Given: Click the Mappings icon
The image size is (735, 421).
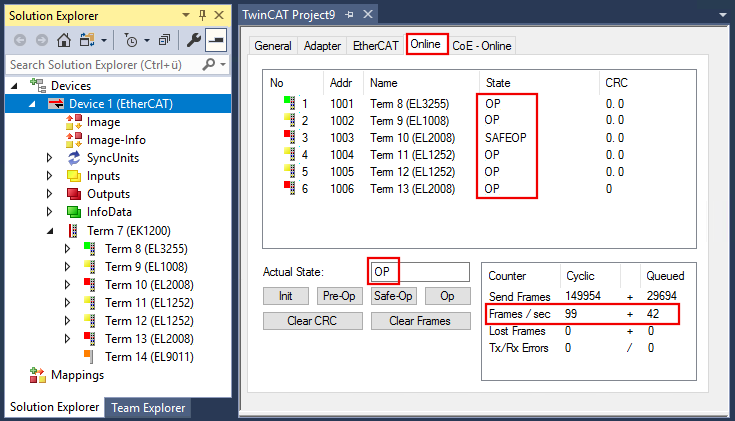Looking at the screenshot, I should 38,375.
